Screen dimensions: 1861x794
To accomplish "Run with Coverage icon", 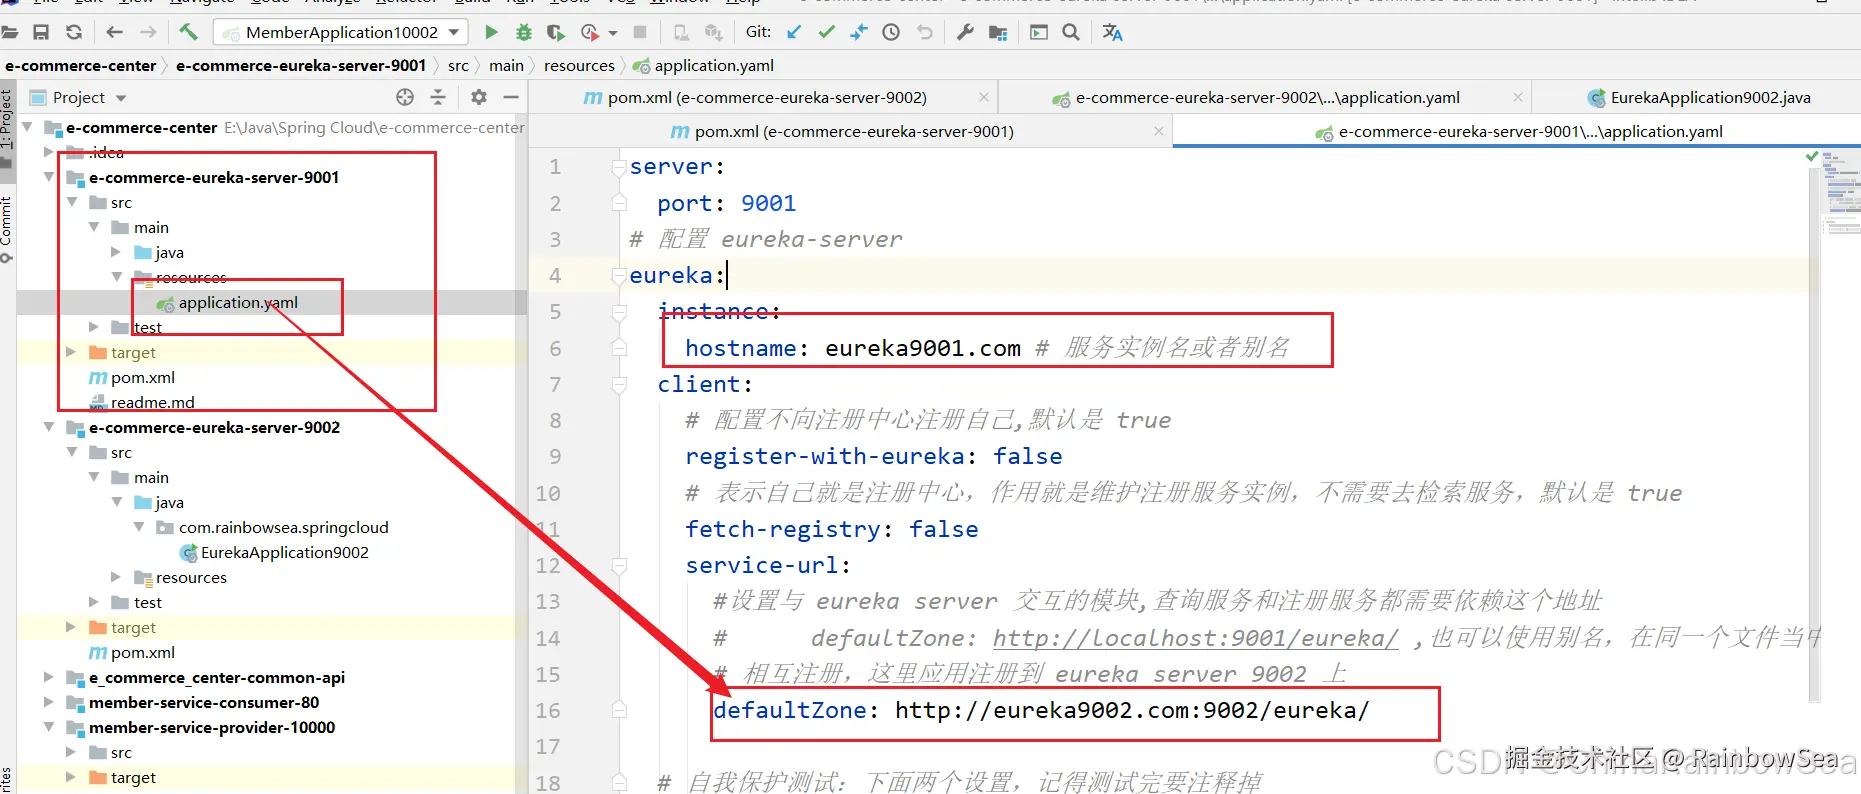I will (556, 32).
